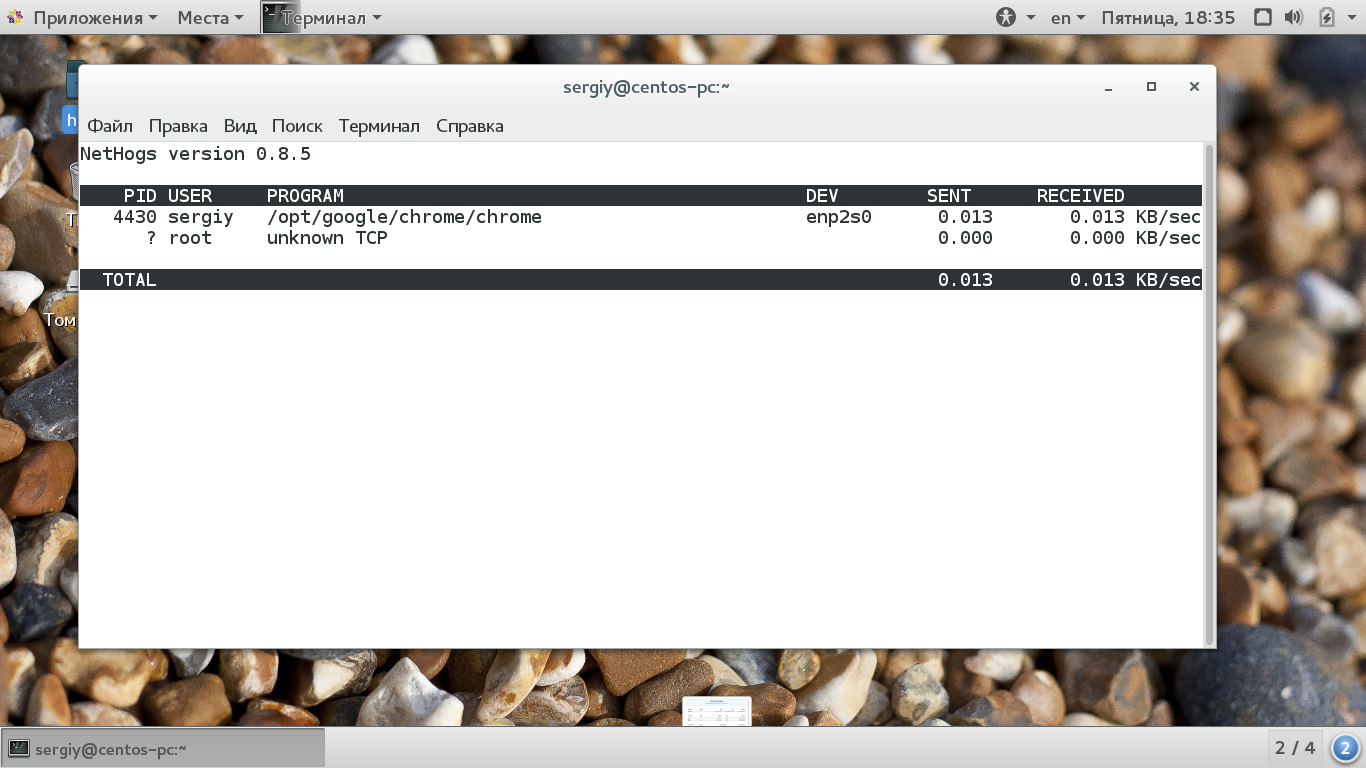The height and width of the screenshot is (768, 1366).
Task: Click the accessibility icon in top panel
Action: click(x=1006, y=17)
